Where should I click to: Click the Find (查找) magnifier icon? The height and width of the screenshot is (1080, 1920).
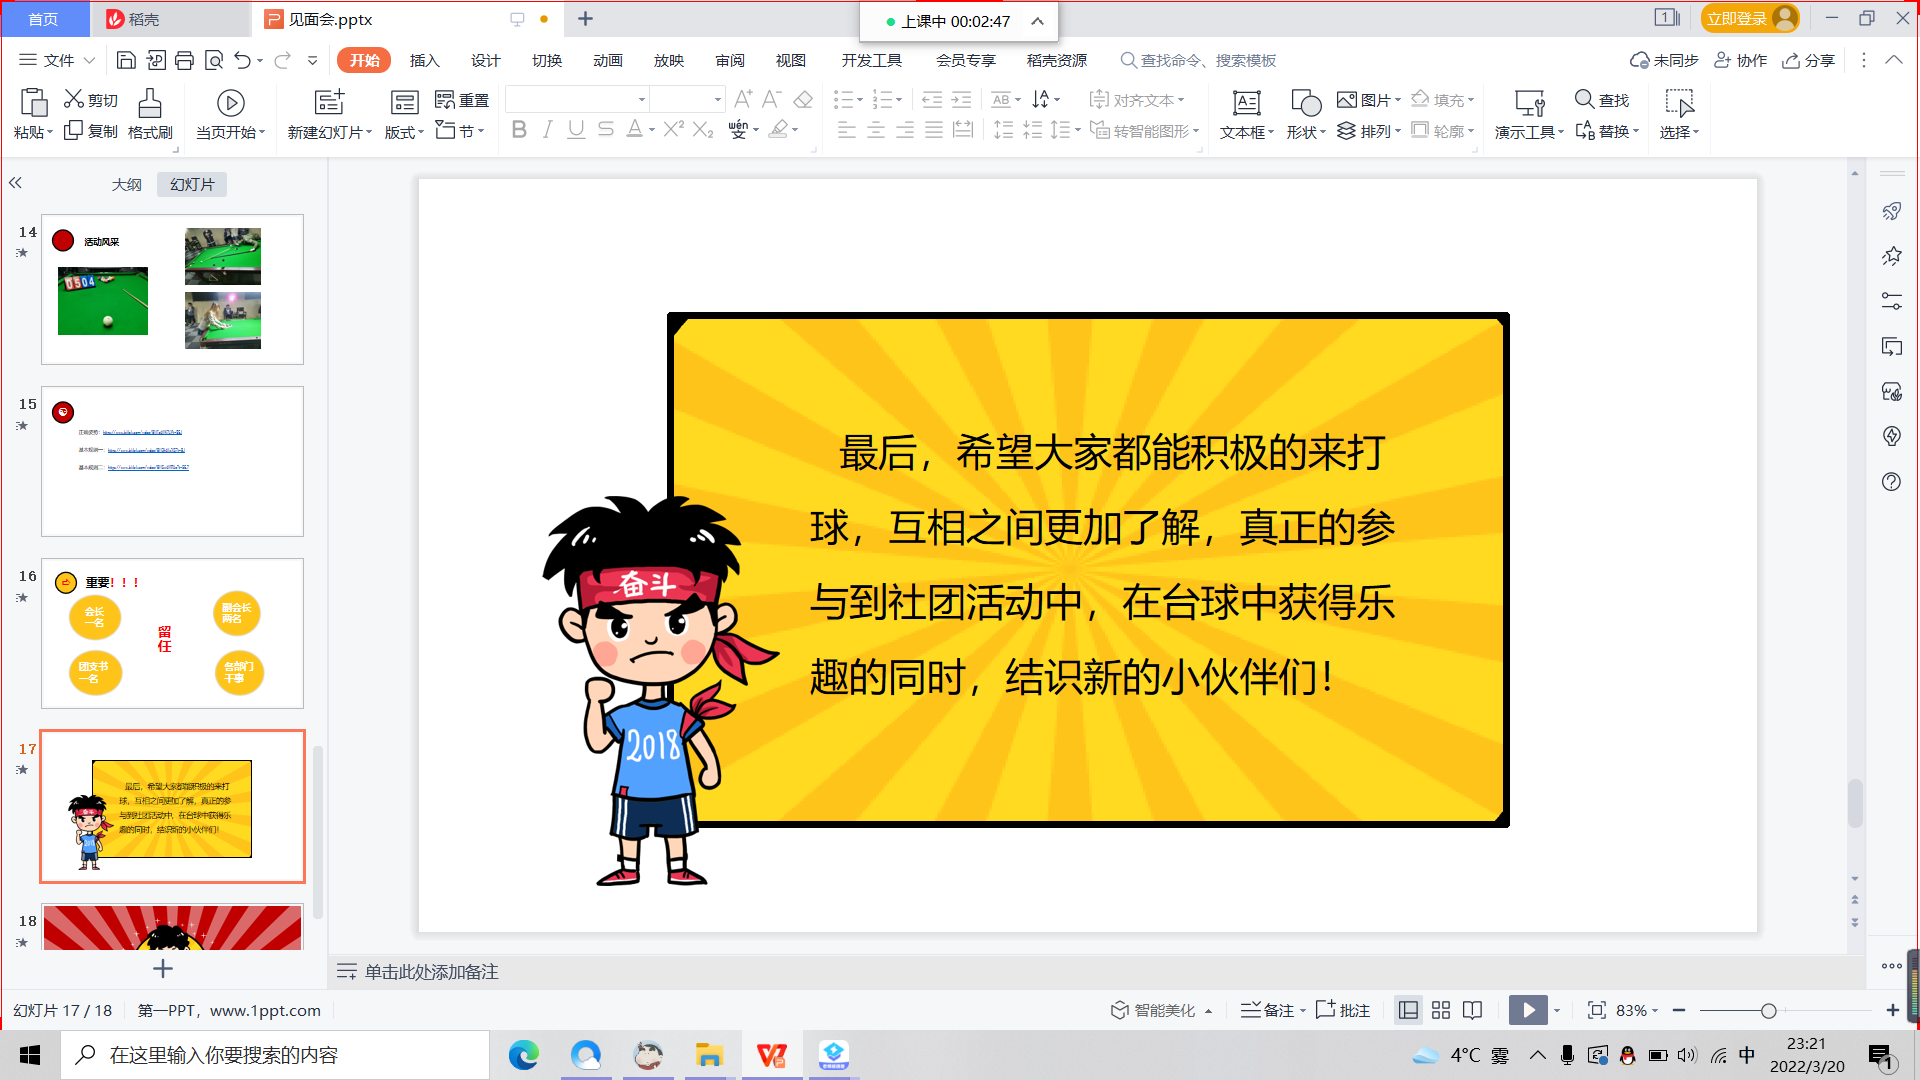[x=1584, y=99]
